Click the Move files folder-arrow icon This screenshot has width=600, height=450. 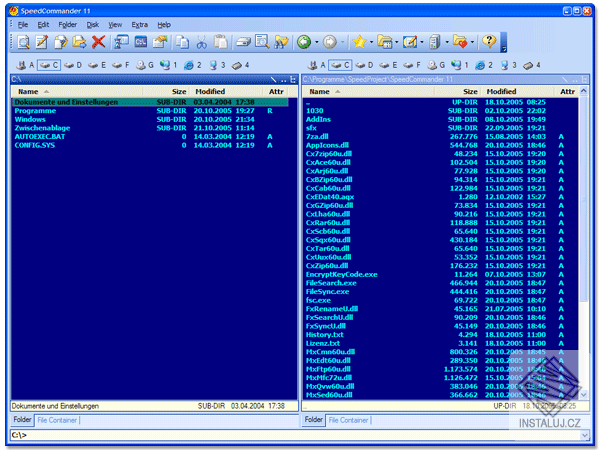[80, 42]
